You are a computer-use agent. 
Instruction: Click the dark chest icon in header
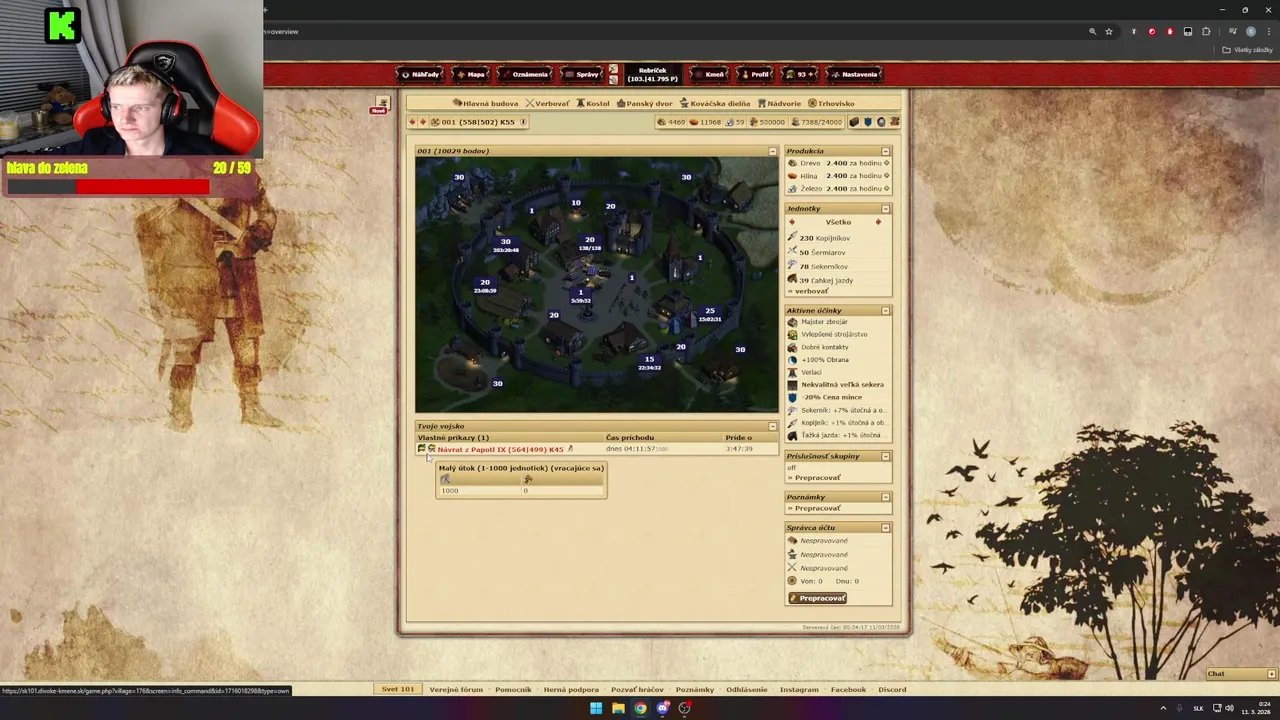coord(854,122)
